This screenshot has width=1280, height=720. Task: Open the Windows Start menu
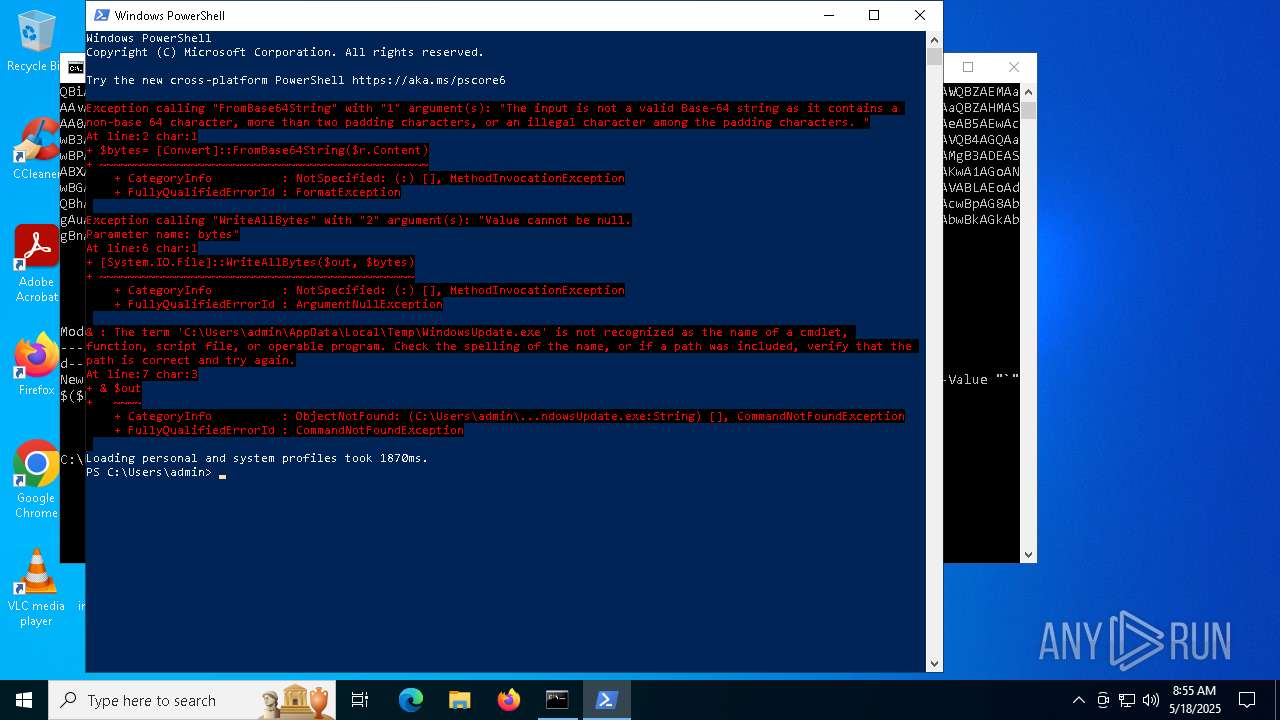click(24, 700)
